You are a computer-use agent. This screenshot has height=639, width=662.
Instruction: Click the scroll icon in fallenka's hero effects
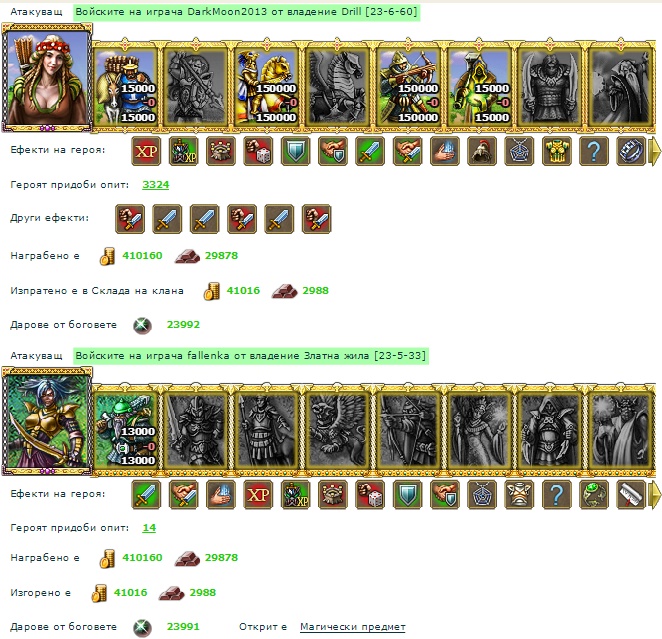630,494
